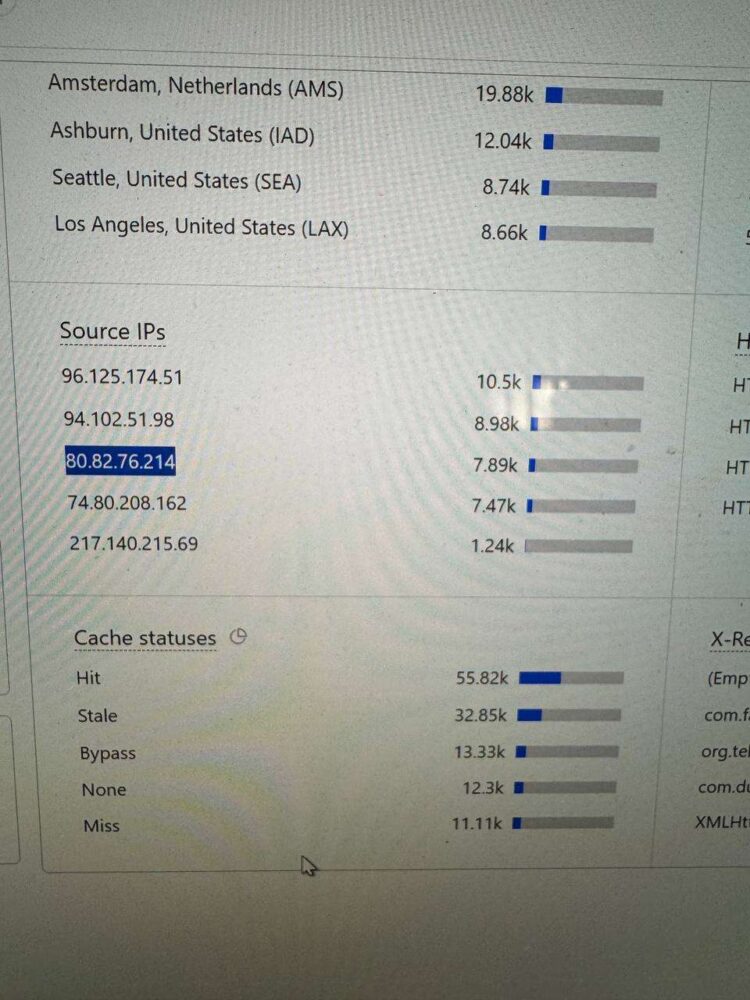
Task: Click the 10.5k bar for 96.125.174.51
Action: pyautogui.click(x=587, y=383)
